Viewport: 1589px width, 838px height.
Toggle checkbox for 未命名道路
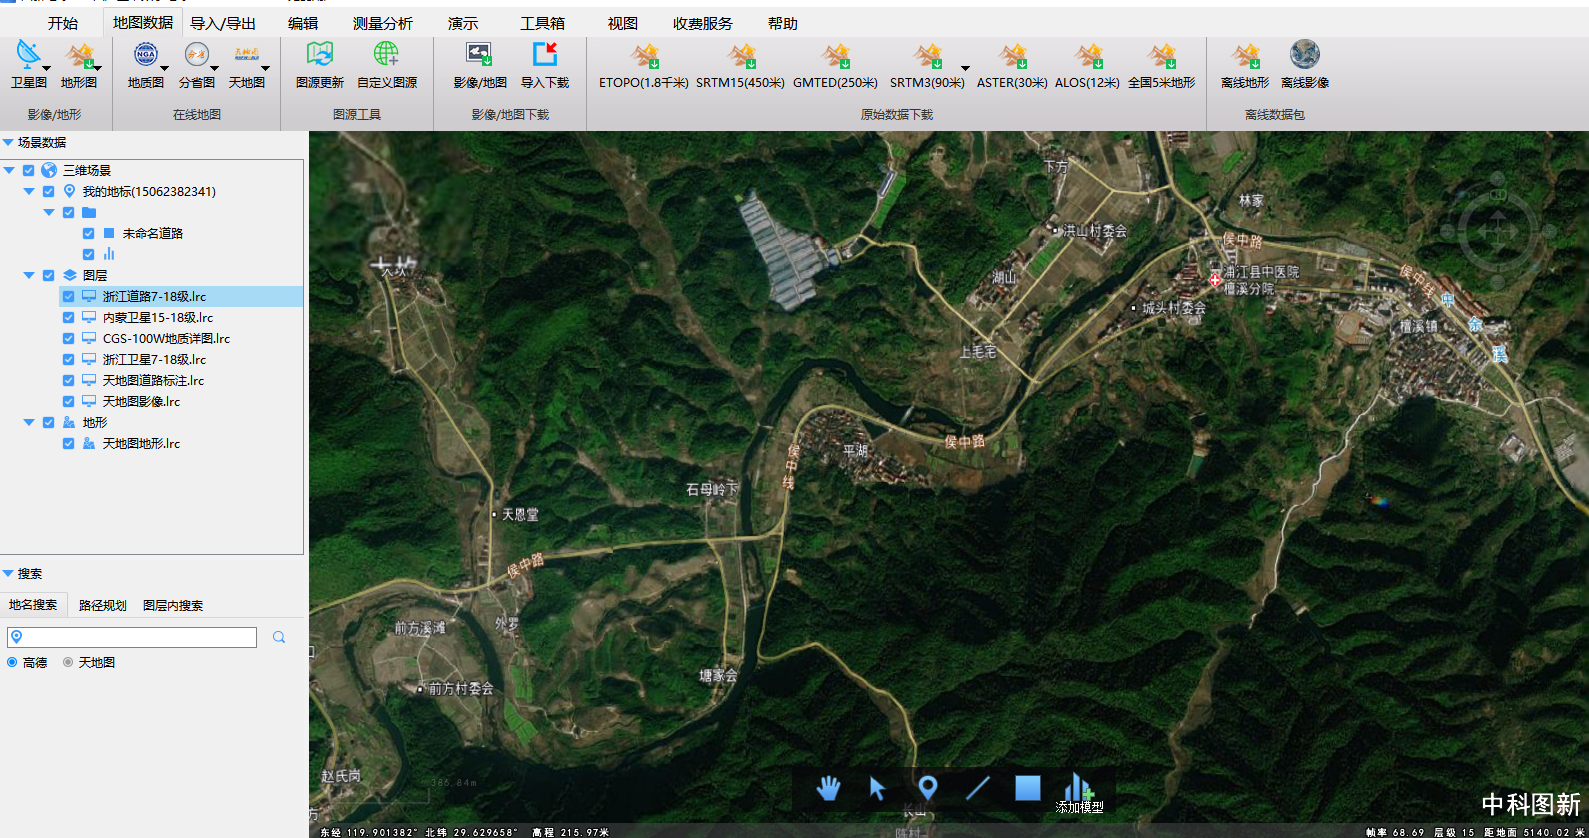coord(88,233)
